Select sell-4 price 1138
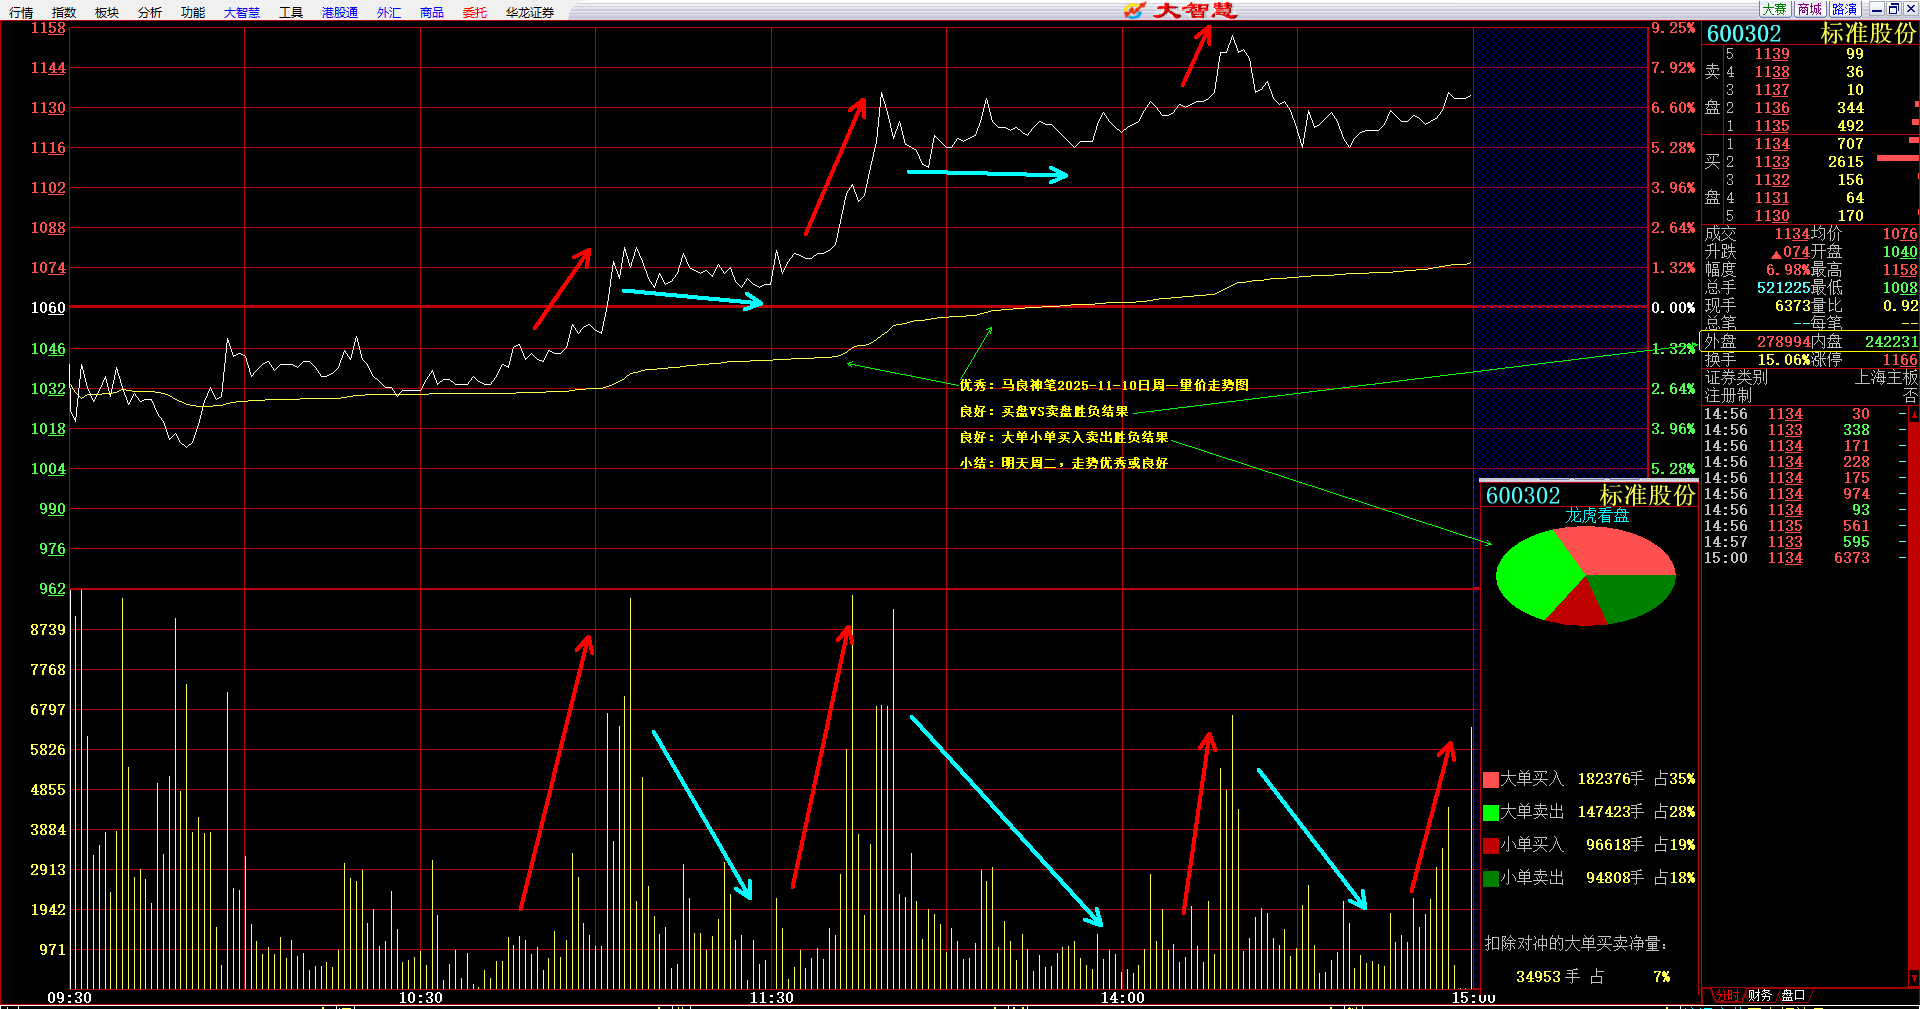The height and width of the screenshot is (1009, 1920). 1772,72
